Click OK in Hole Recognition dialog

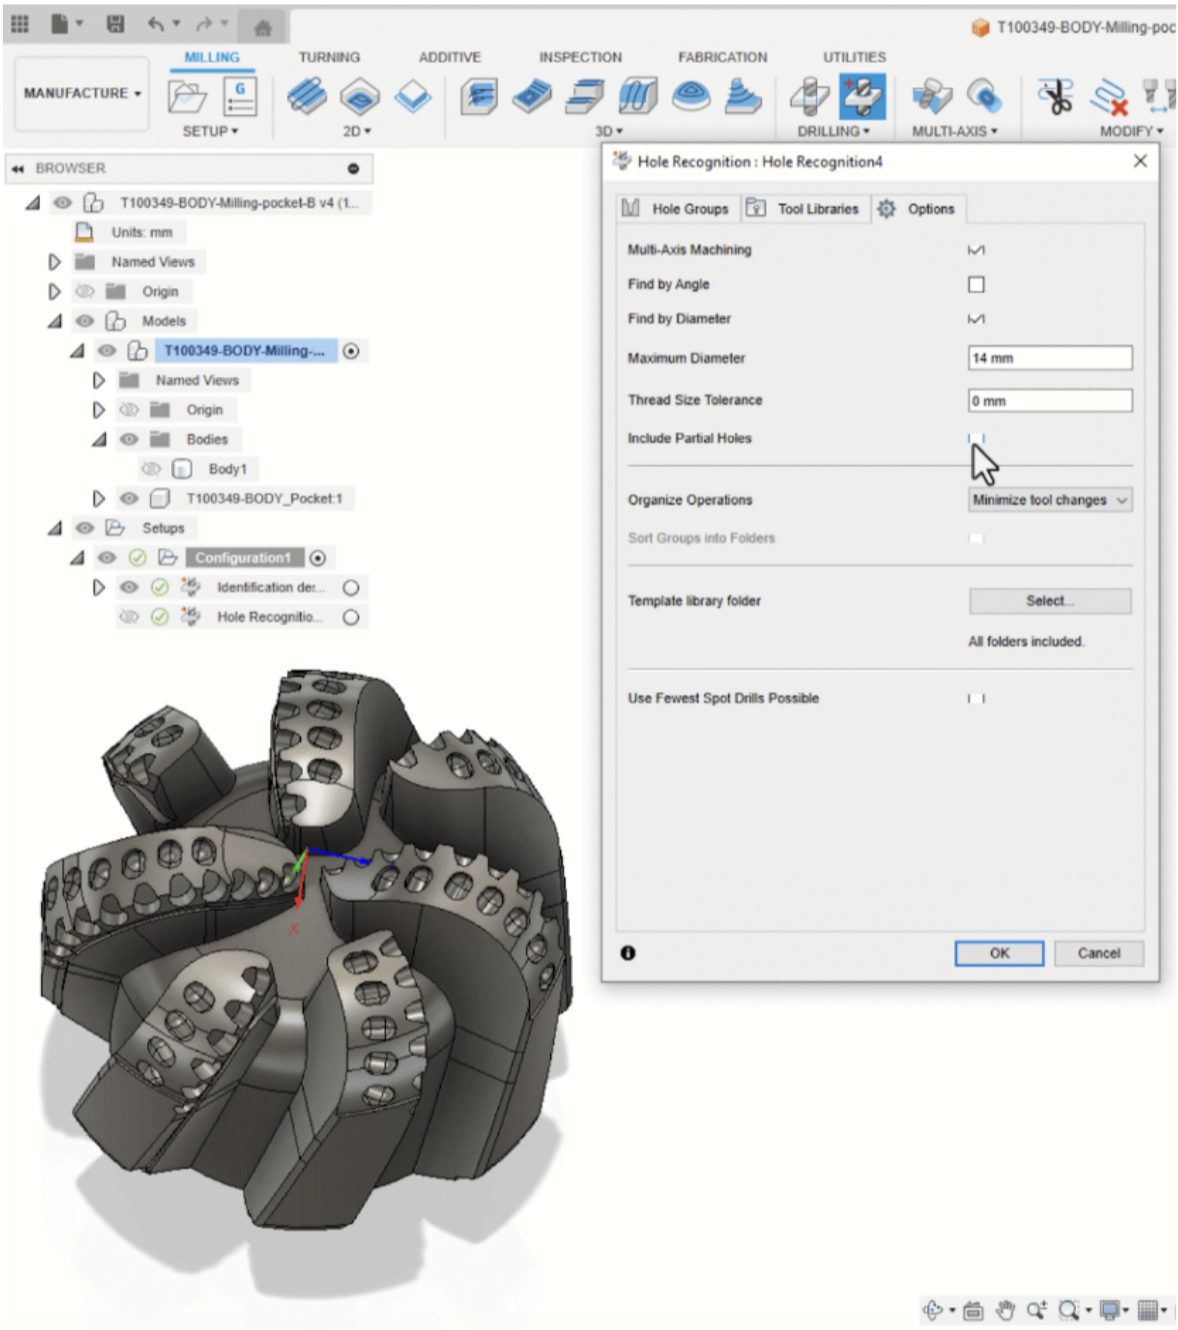tap(999, 953)
